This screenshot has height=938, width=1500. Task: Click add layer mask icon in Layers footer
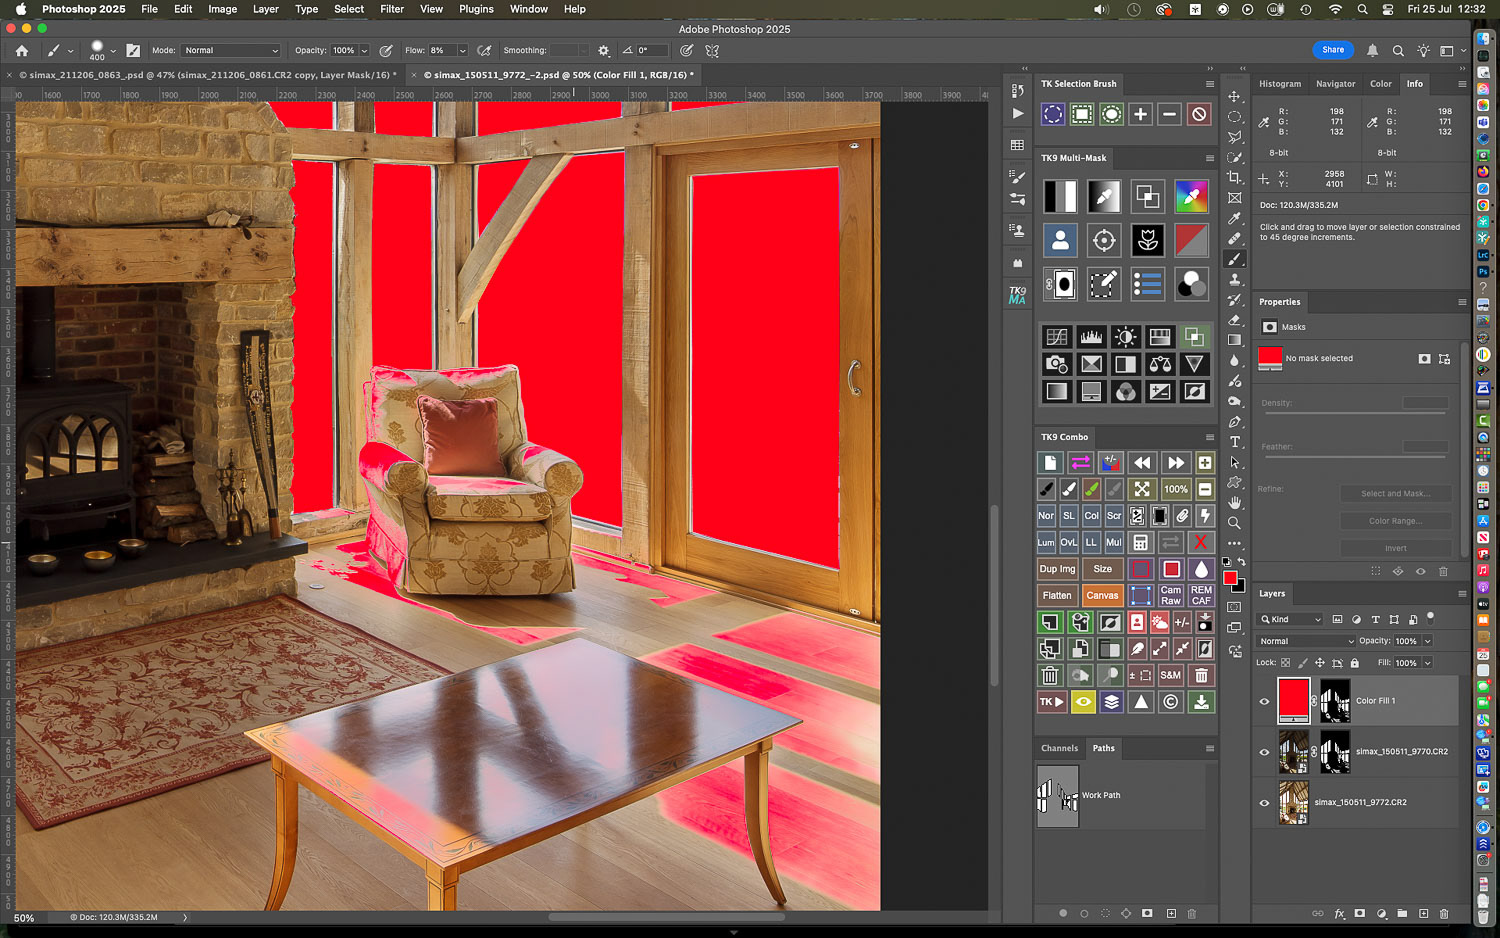click(x=1359, y=913)
